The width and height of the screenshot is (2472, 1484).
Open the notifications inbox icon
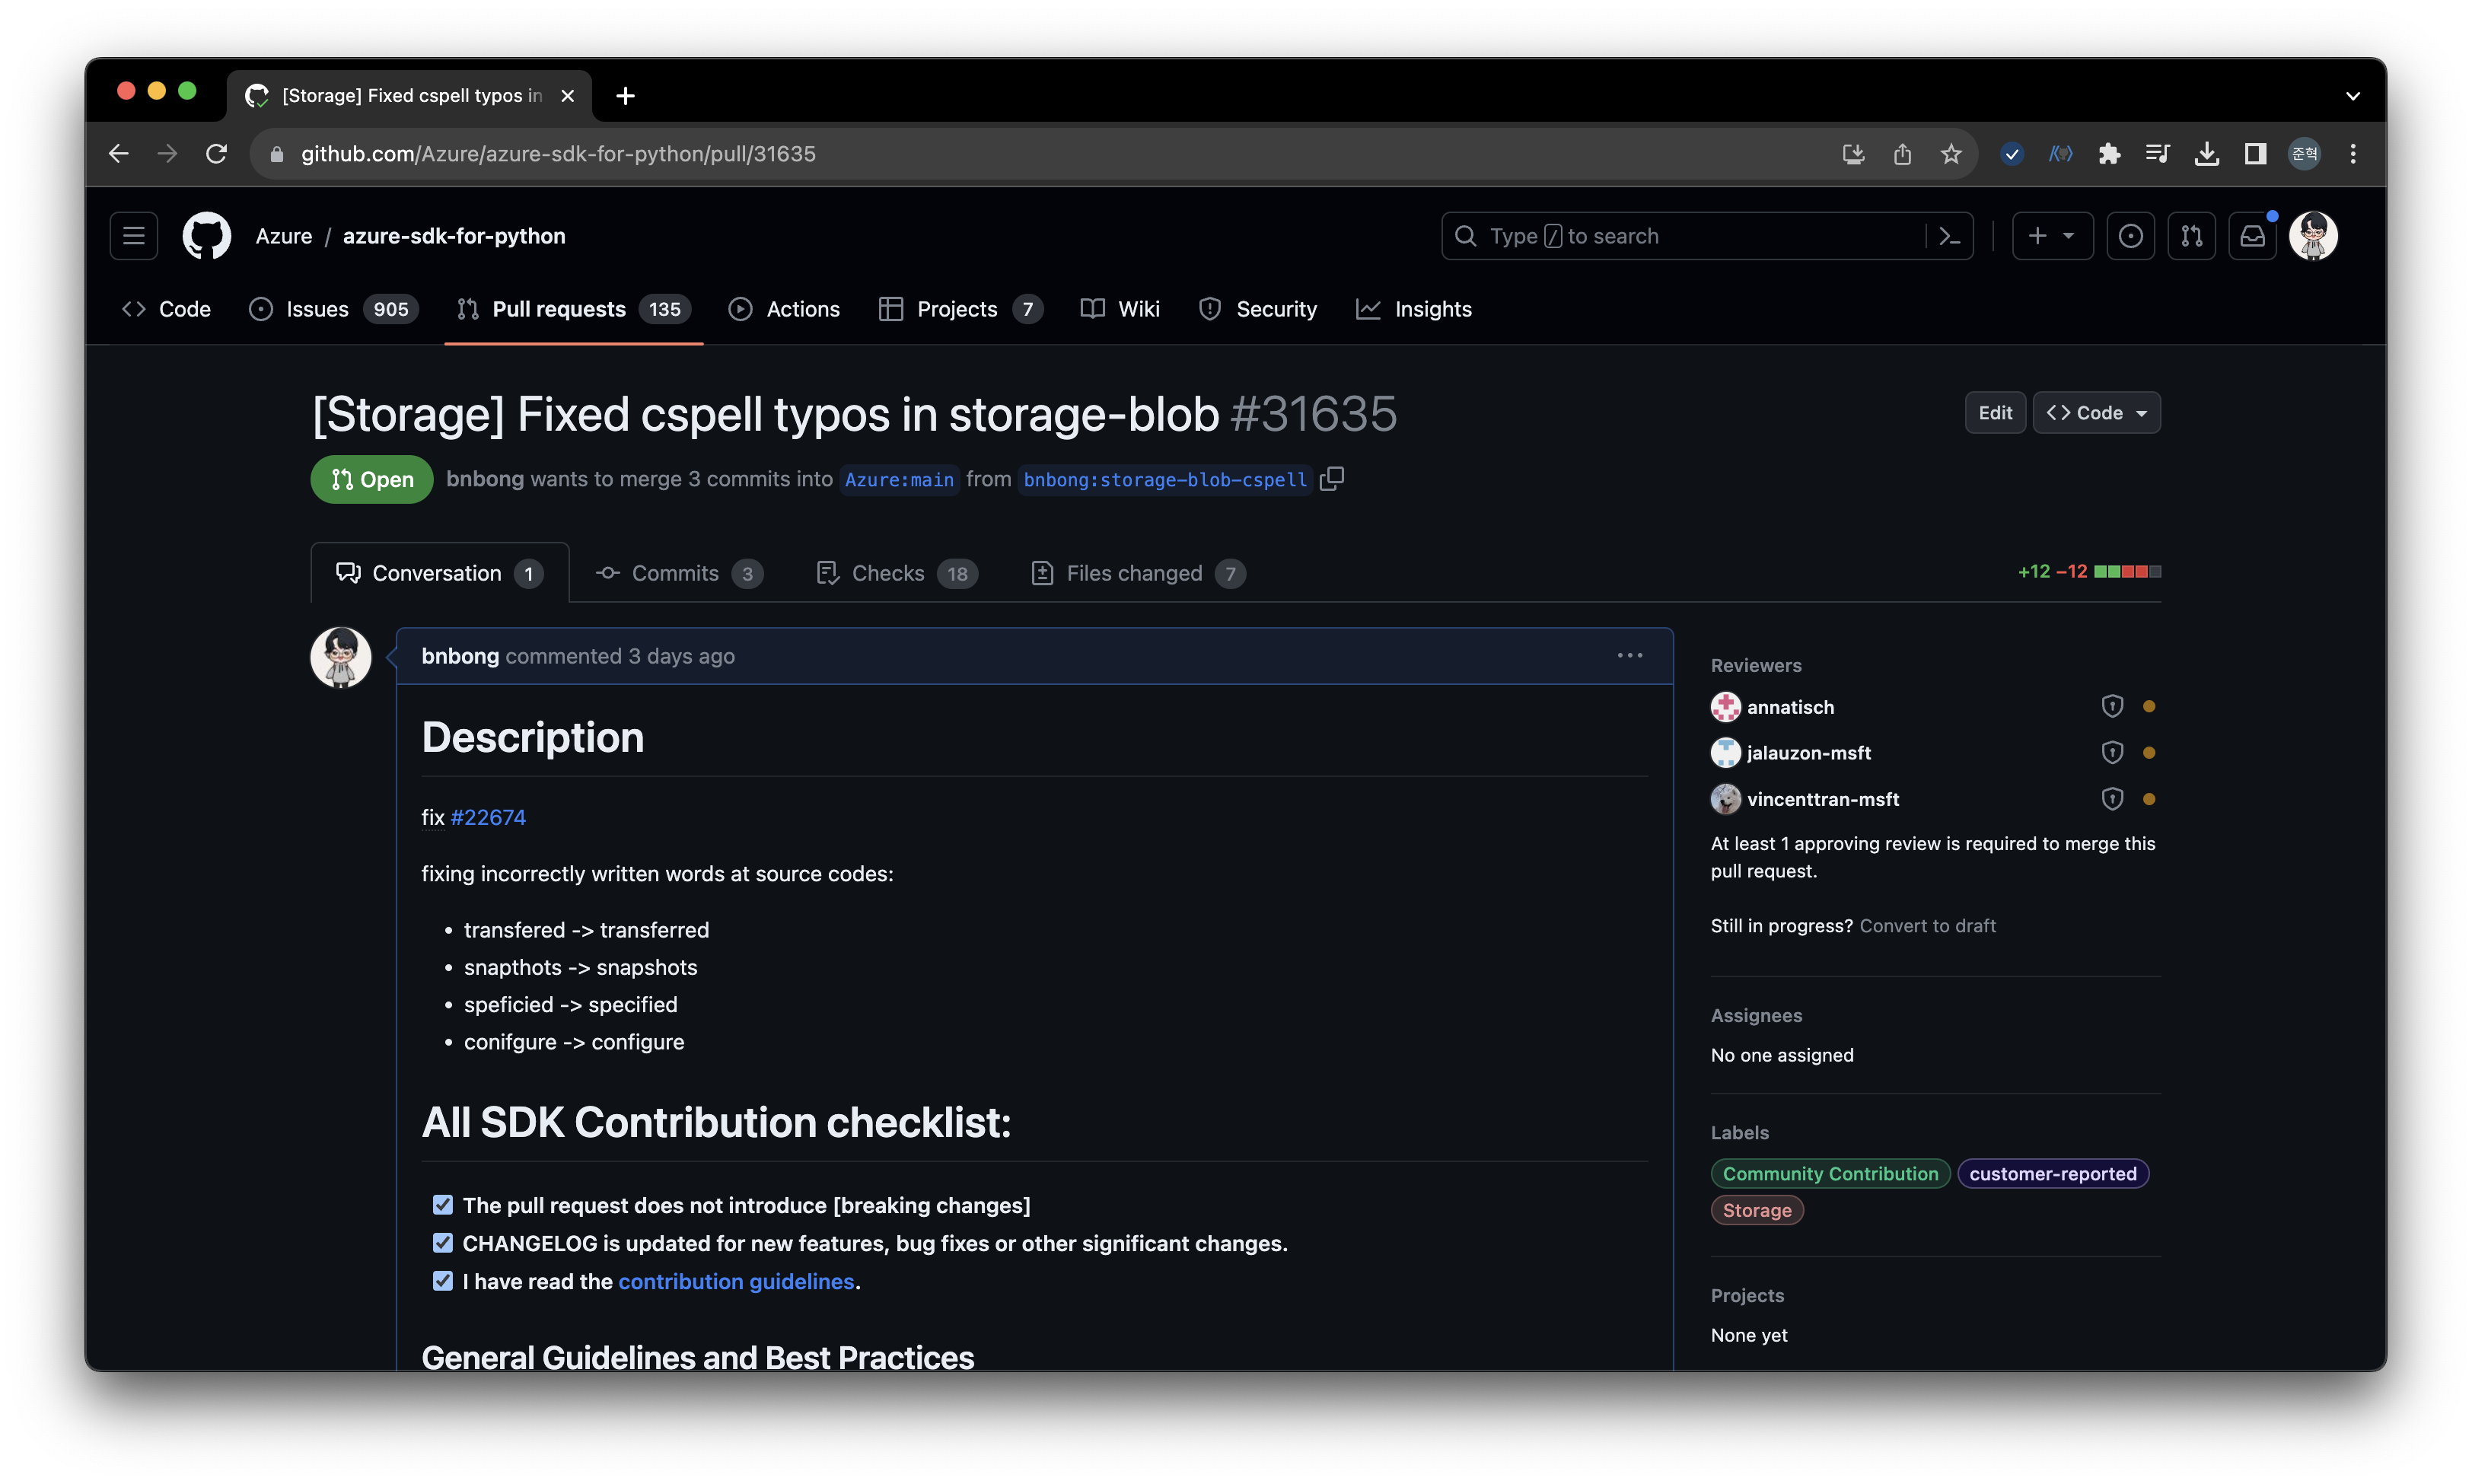click(2252, 236)
